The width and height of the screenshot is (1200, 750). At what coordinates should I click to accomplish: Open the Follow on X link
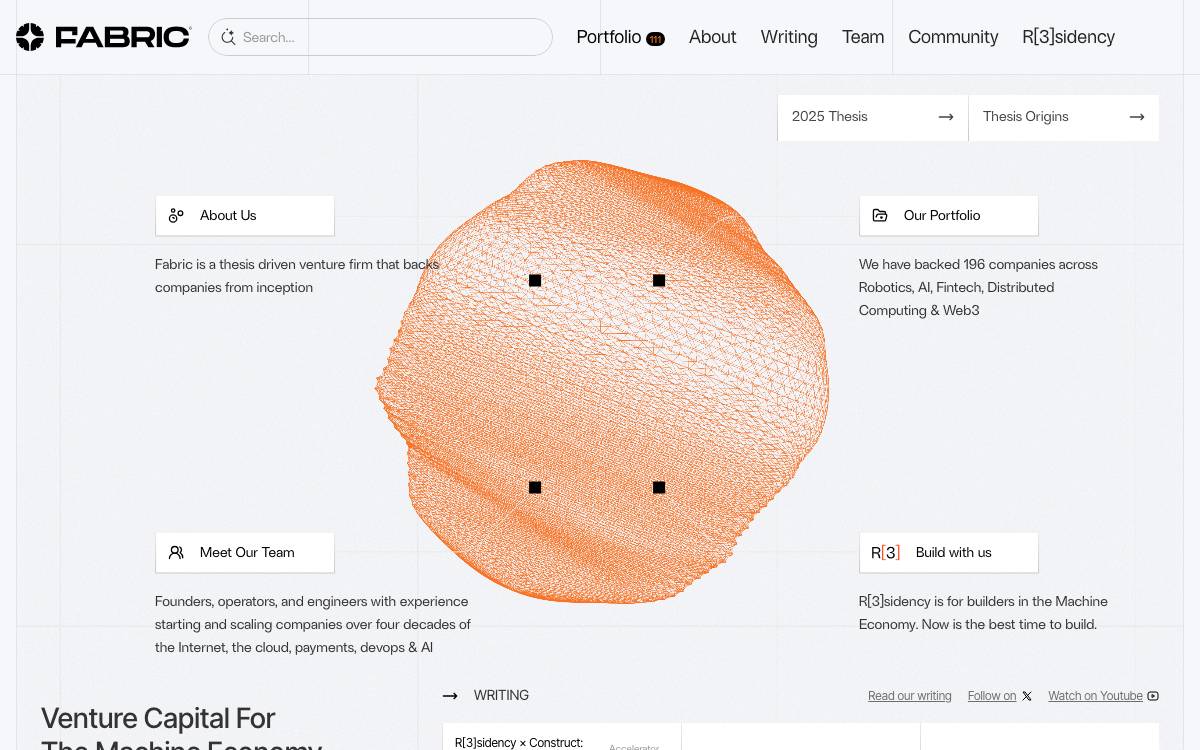(1000, 696)
